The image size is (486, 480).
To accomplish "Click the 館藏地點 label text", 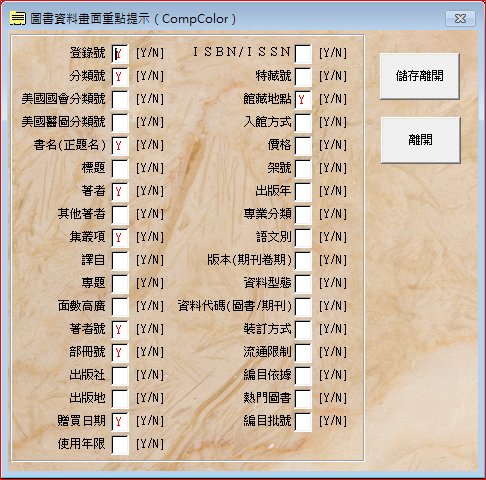I will tap(267, 99).
